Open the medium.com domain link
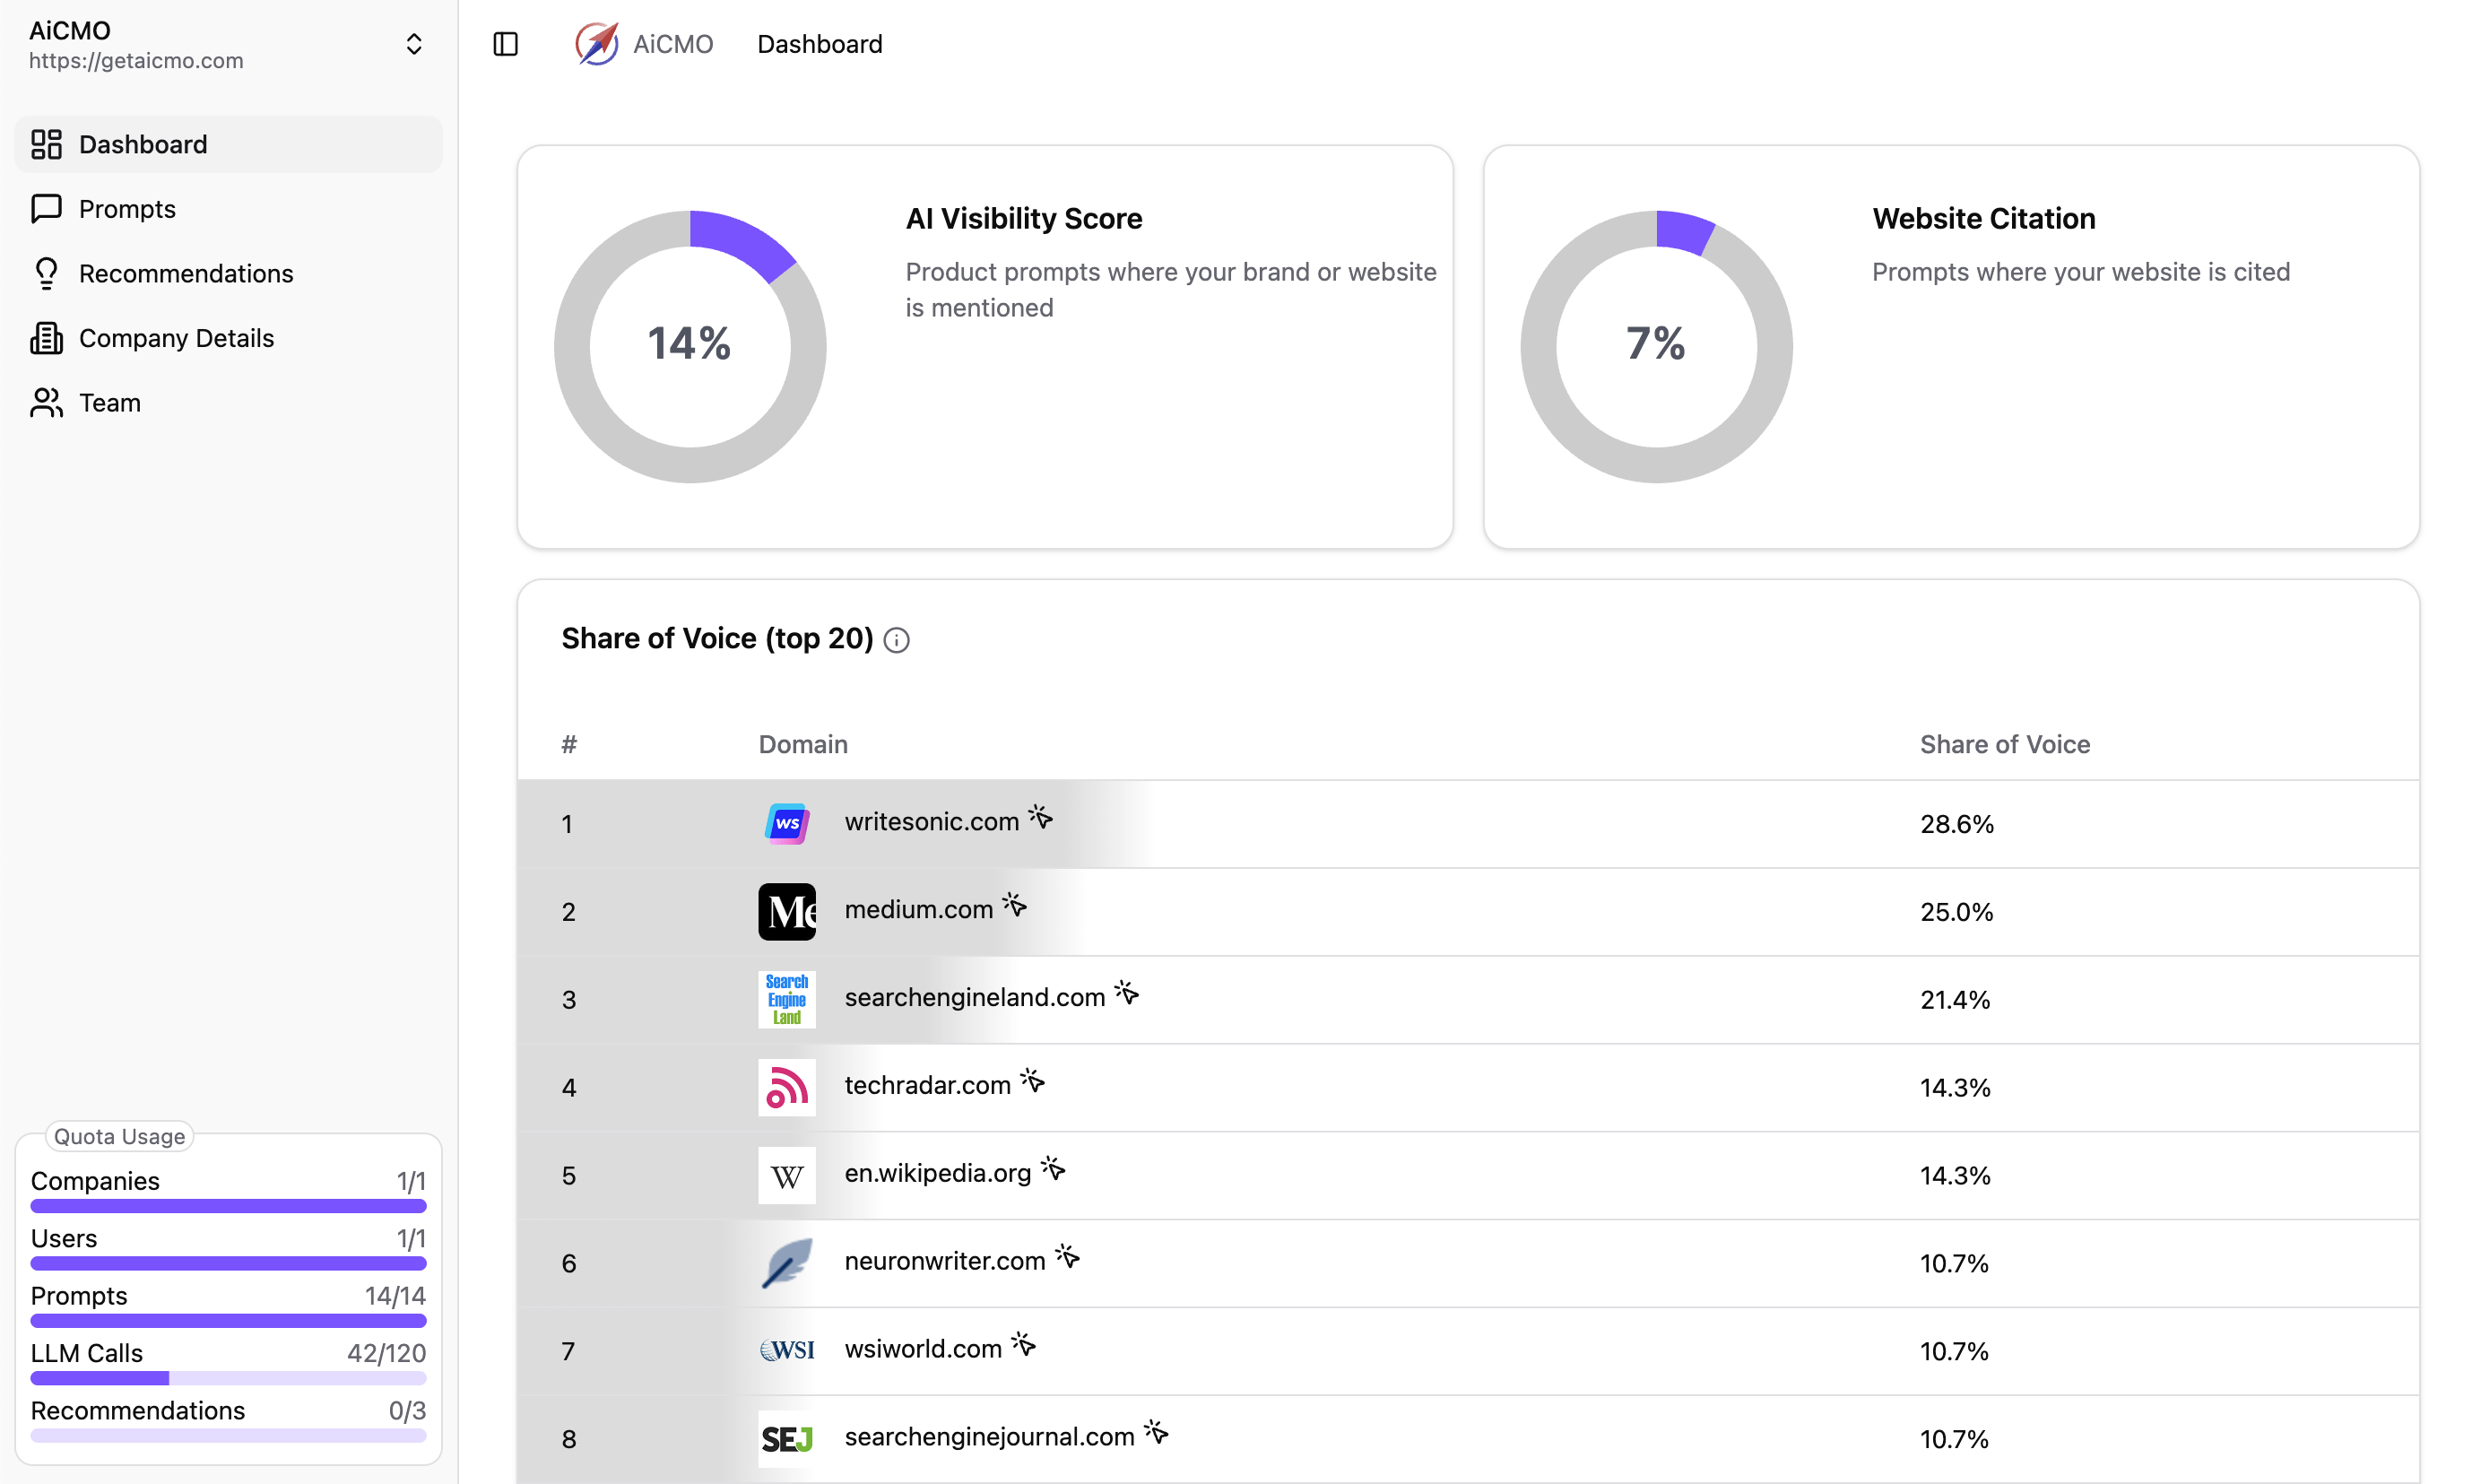Screen dimensions: 2472x1484 point(919,910)
